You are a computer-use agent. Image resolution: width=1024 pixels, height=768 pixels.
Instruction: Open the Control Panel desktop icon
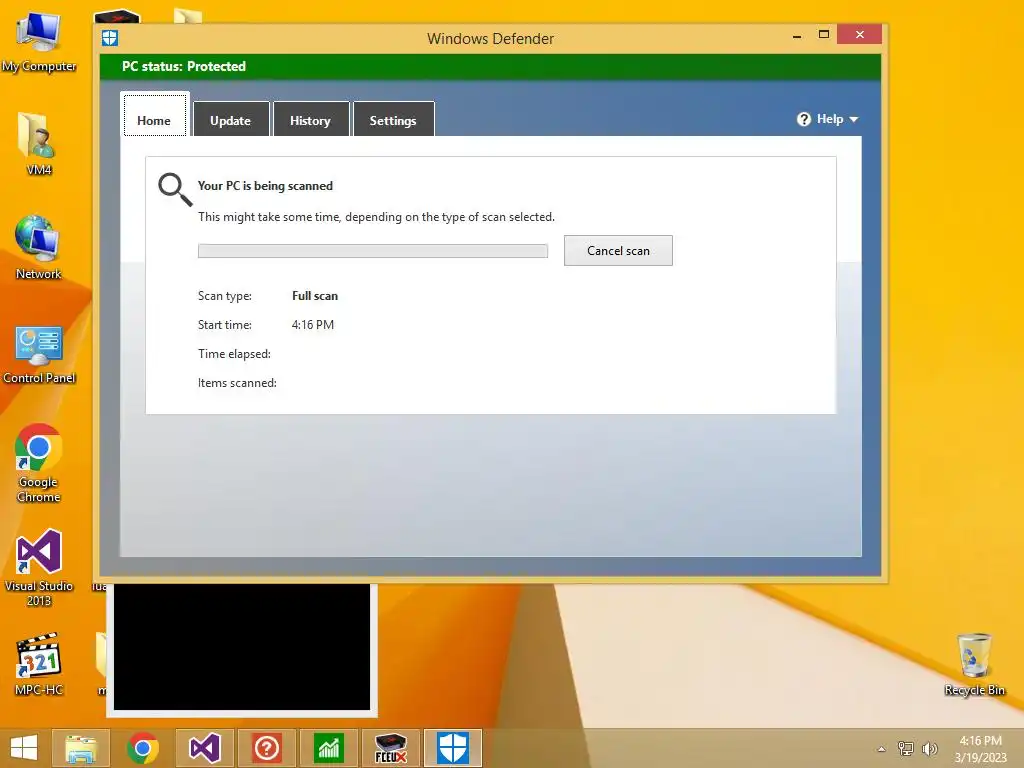tap(39, 354)
